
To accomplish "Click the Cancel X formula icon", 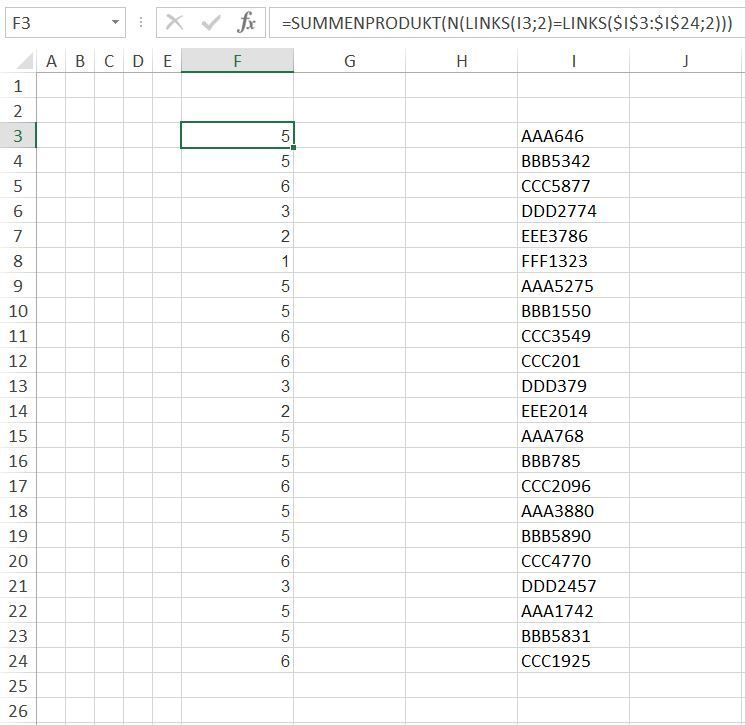I will pyautogui.click(x=174, y=22).
